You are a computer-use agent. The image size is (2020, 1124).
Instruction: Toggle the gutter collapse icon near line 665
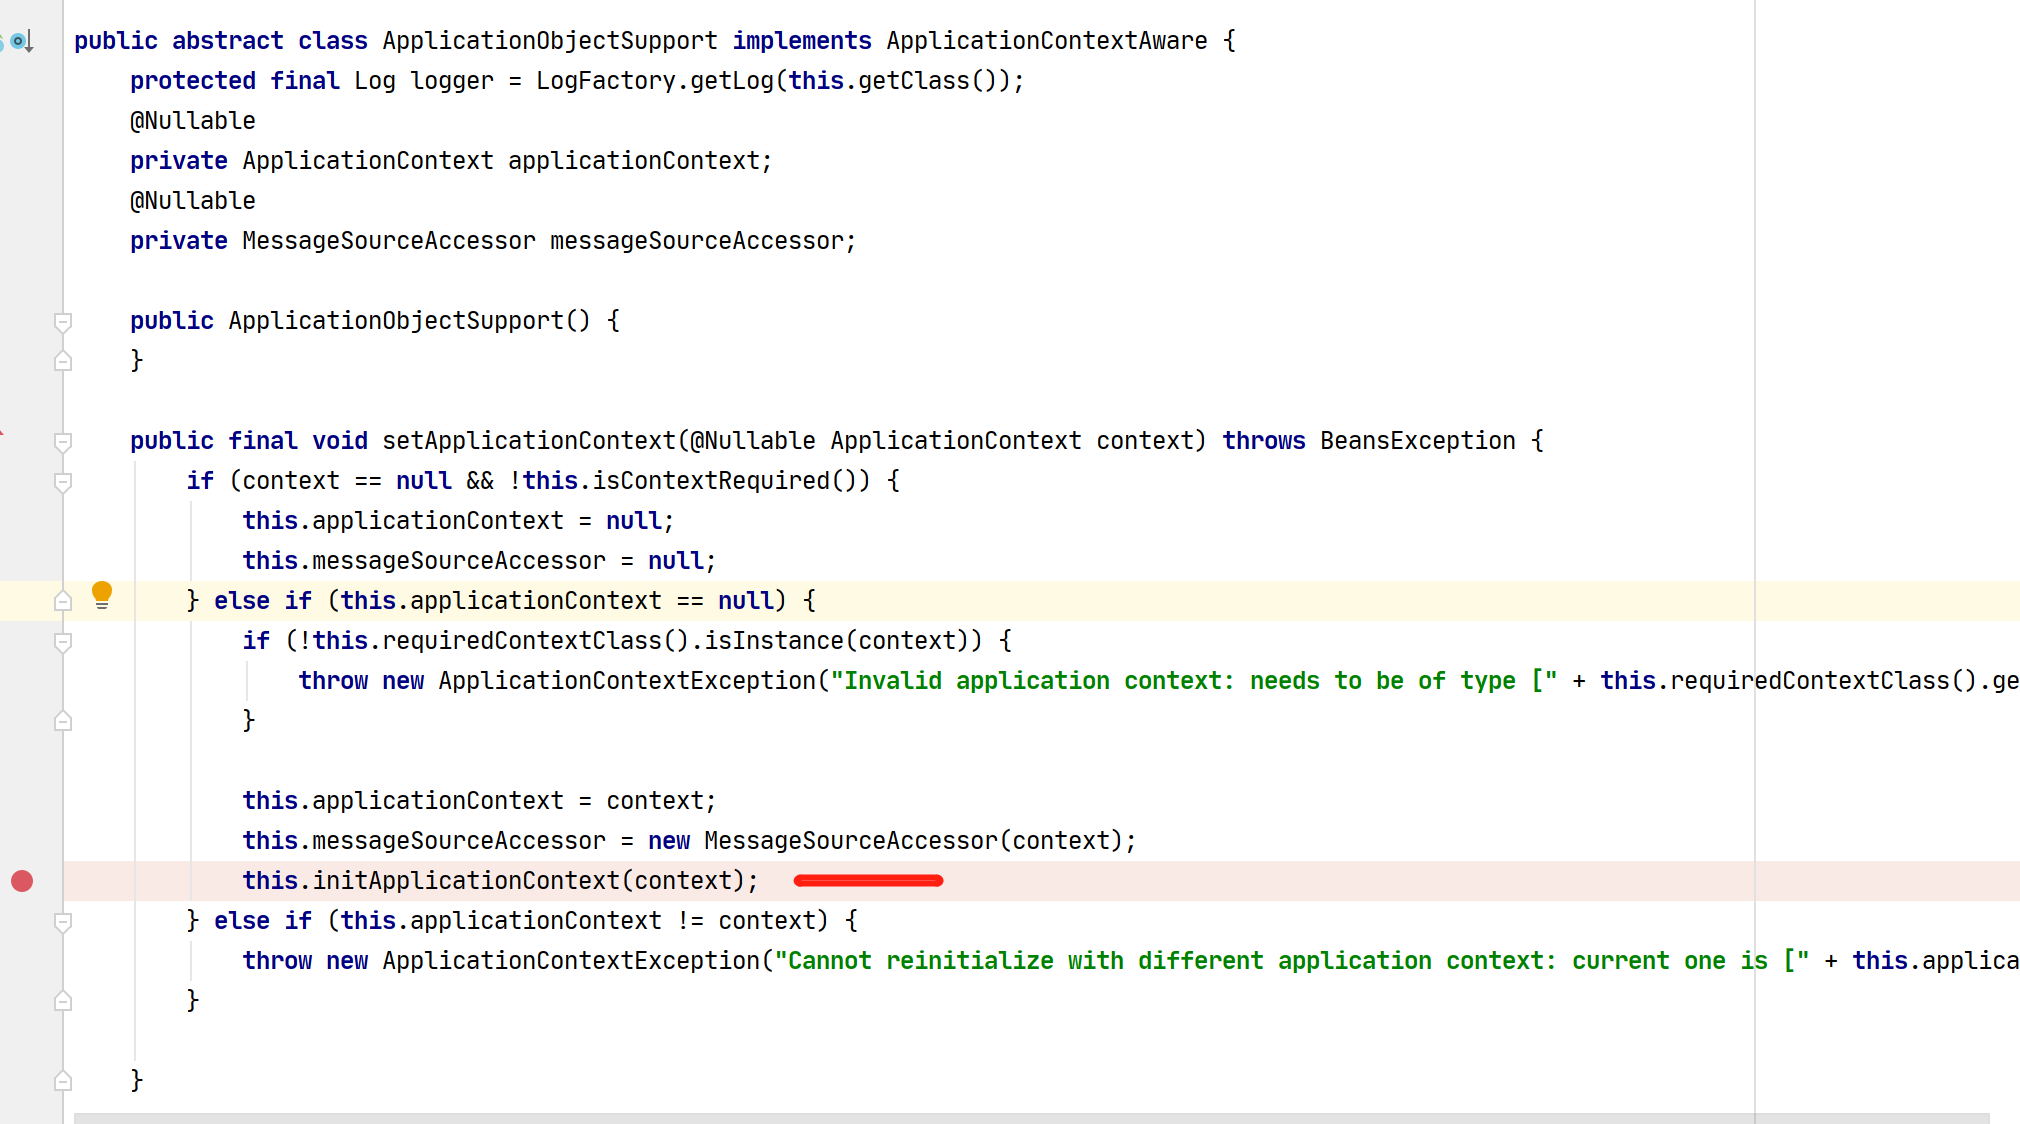tap(62, 922)
